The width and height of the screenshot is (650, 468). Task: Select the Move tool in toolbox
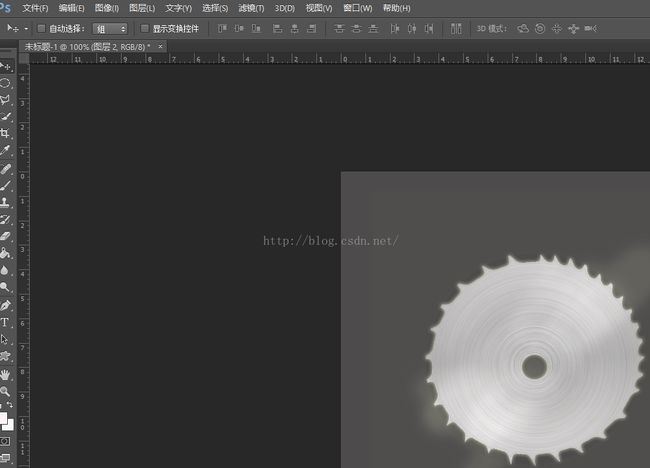(x=6, y=67)
